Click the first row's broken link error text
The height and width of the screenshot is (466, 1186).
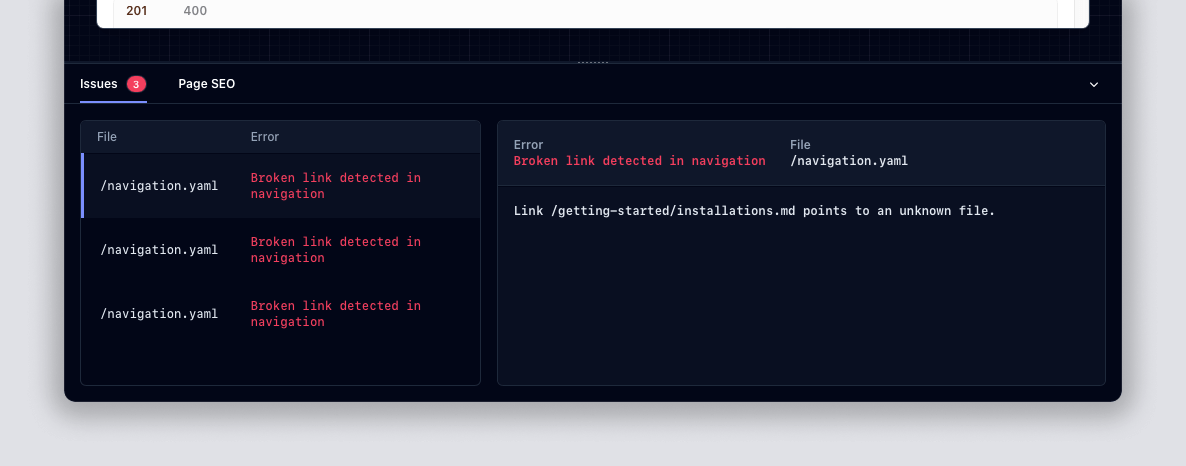click(335, 186)
